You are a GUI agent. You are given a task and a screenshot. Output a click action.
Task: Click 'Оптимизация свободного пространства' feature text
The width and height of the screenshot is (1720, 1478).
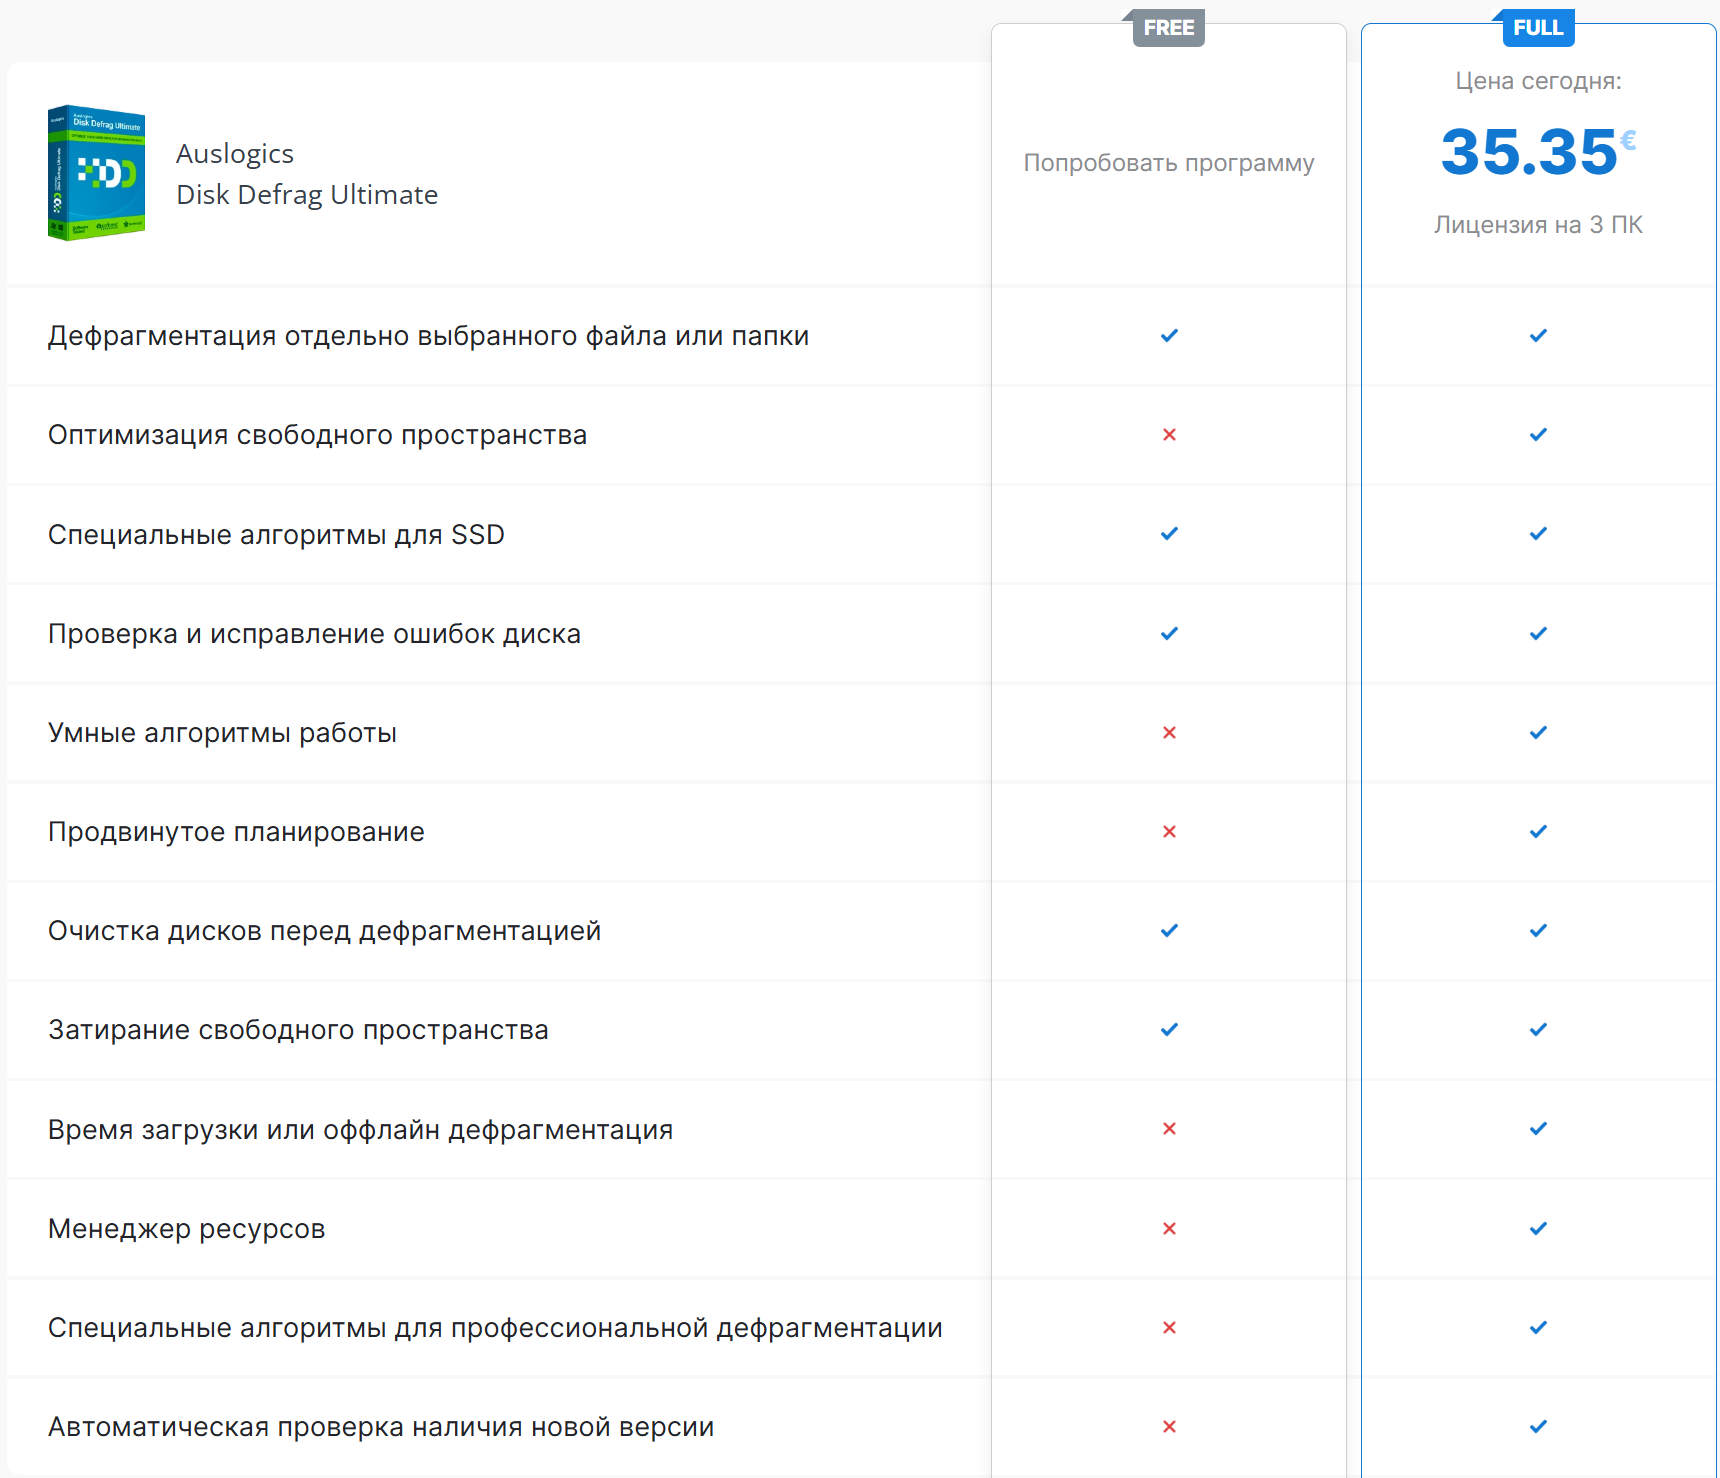317,436
